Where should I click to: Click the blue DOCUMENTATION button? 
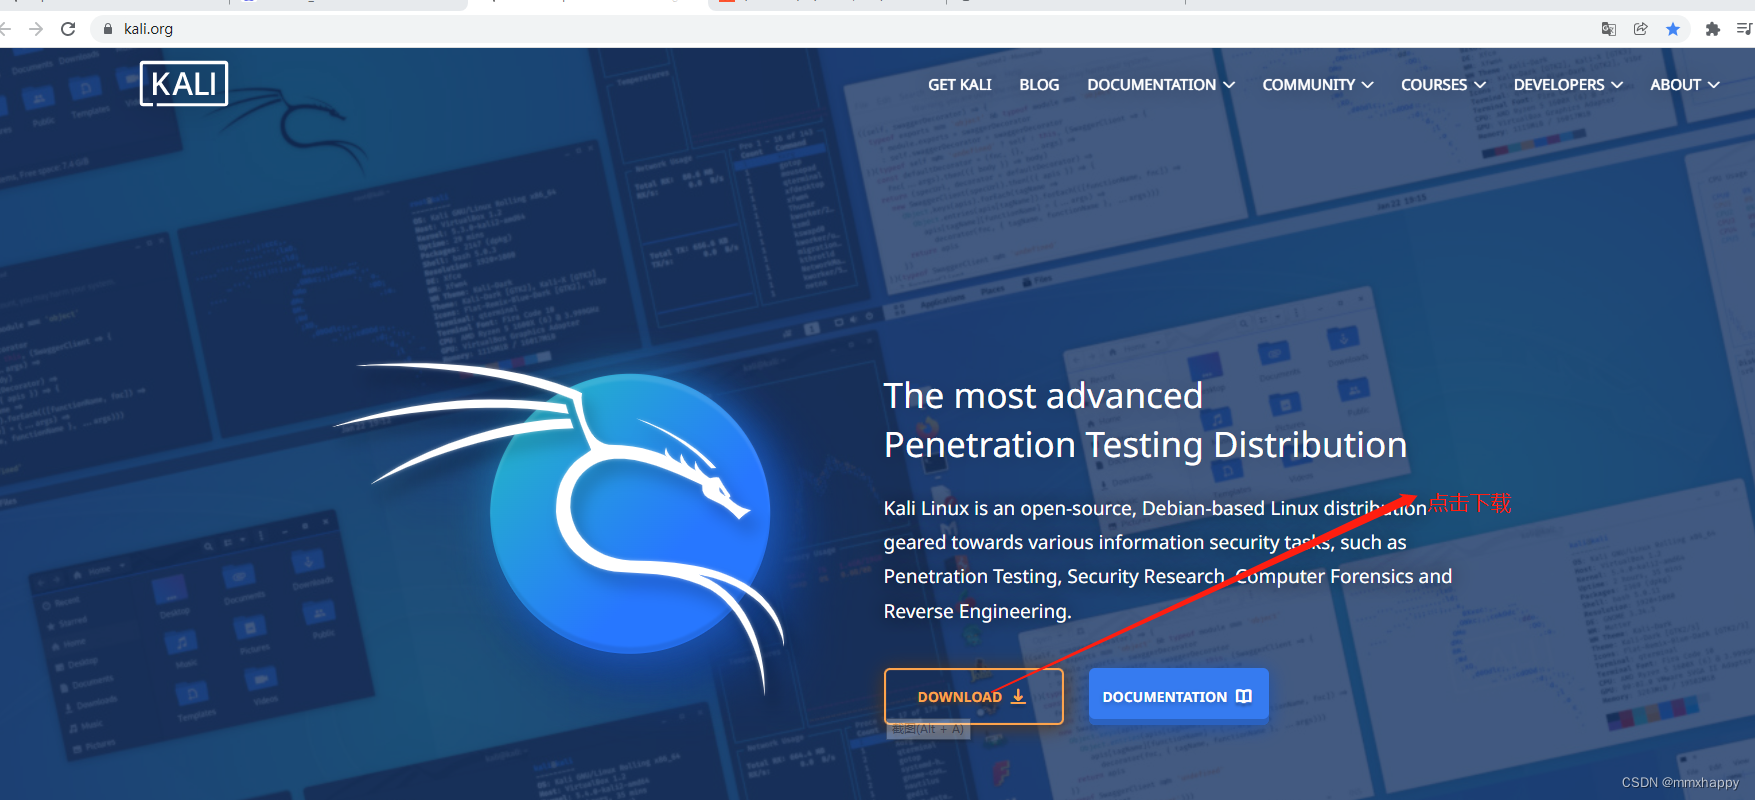[1178, 696]
